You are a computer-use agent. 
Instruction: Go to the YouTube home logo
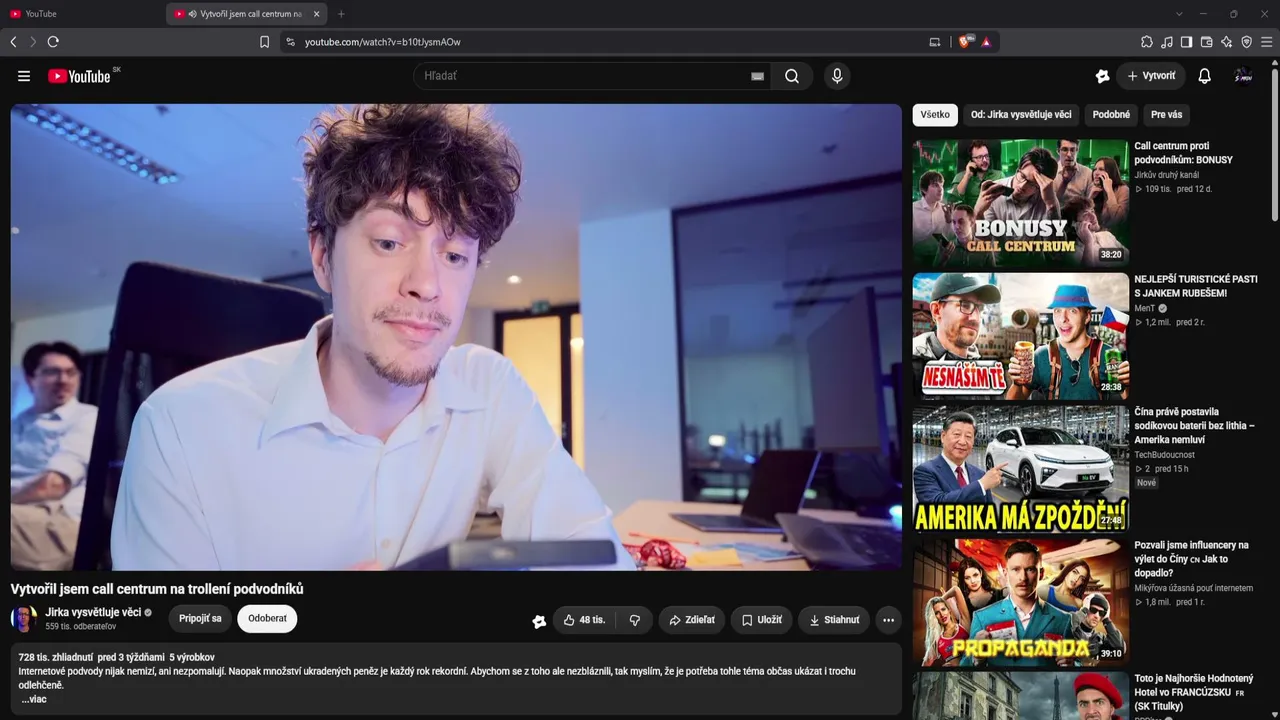[x=79, y=76]
